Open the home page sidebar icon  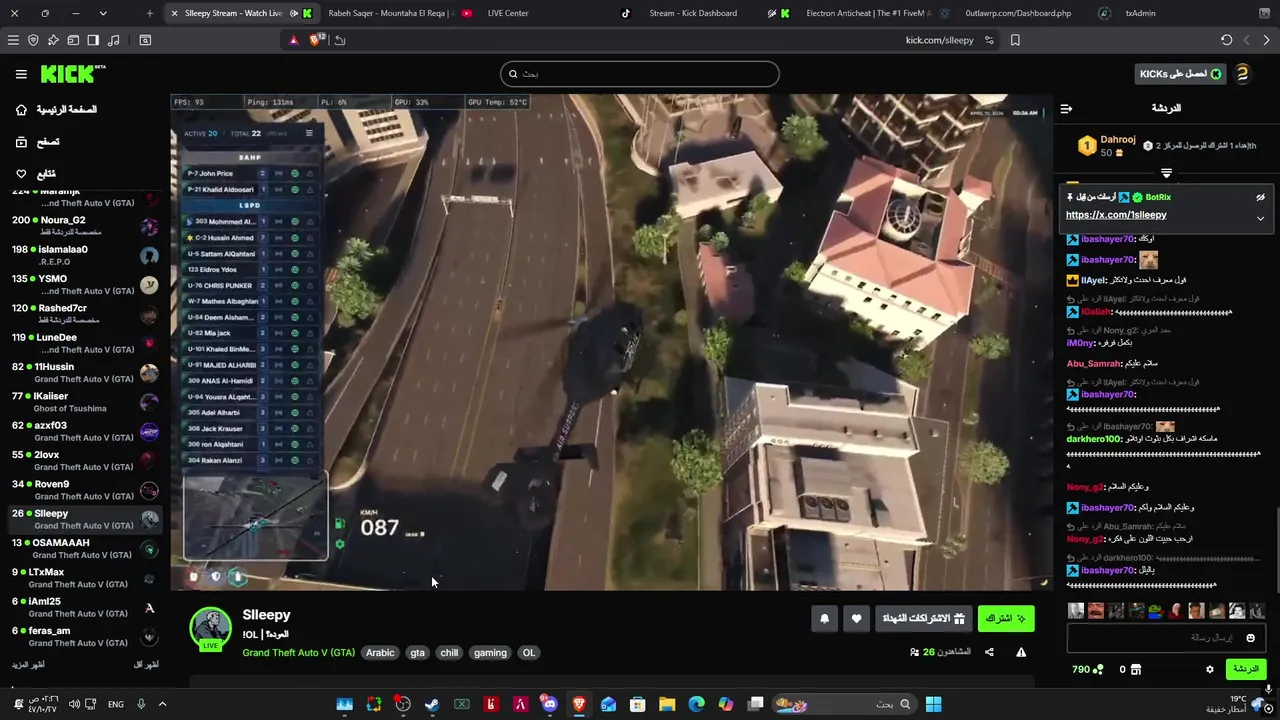pos(21,110)
